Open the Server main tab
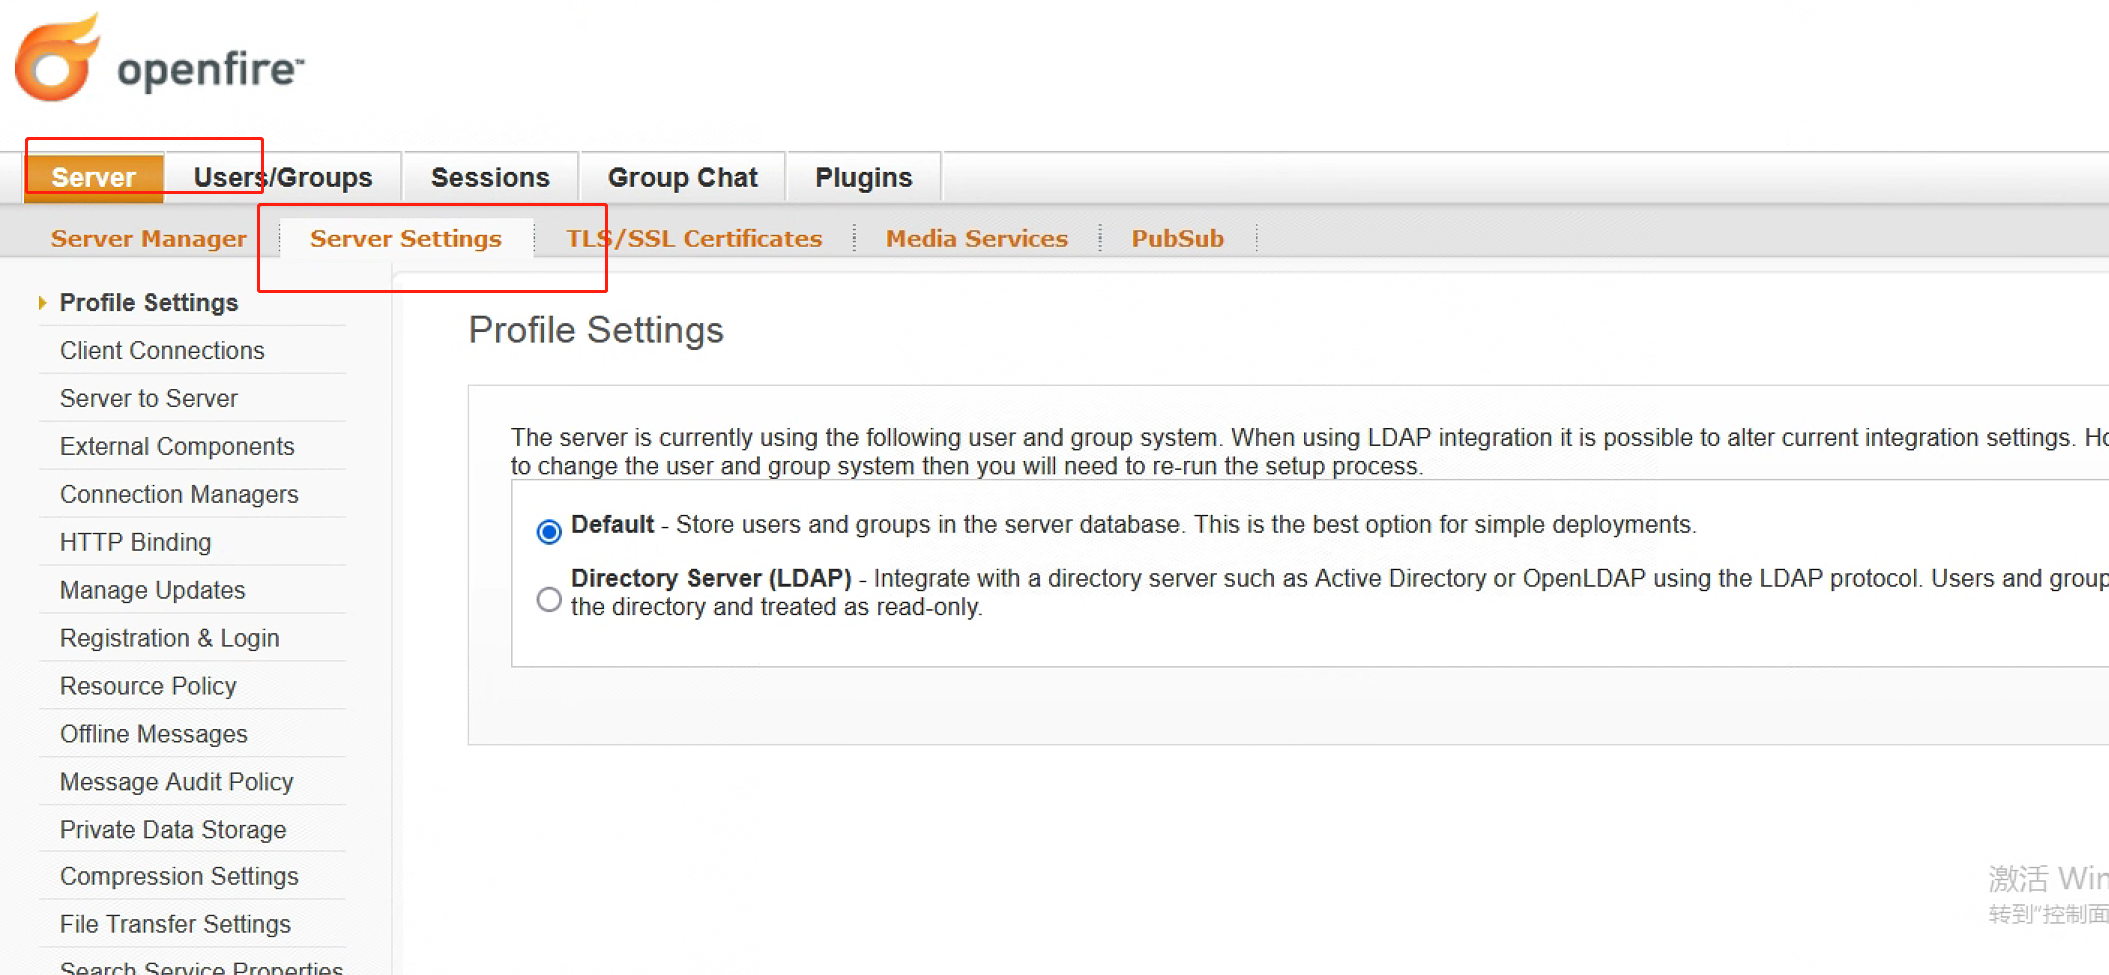The image size is (2109, 975). 94,178
